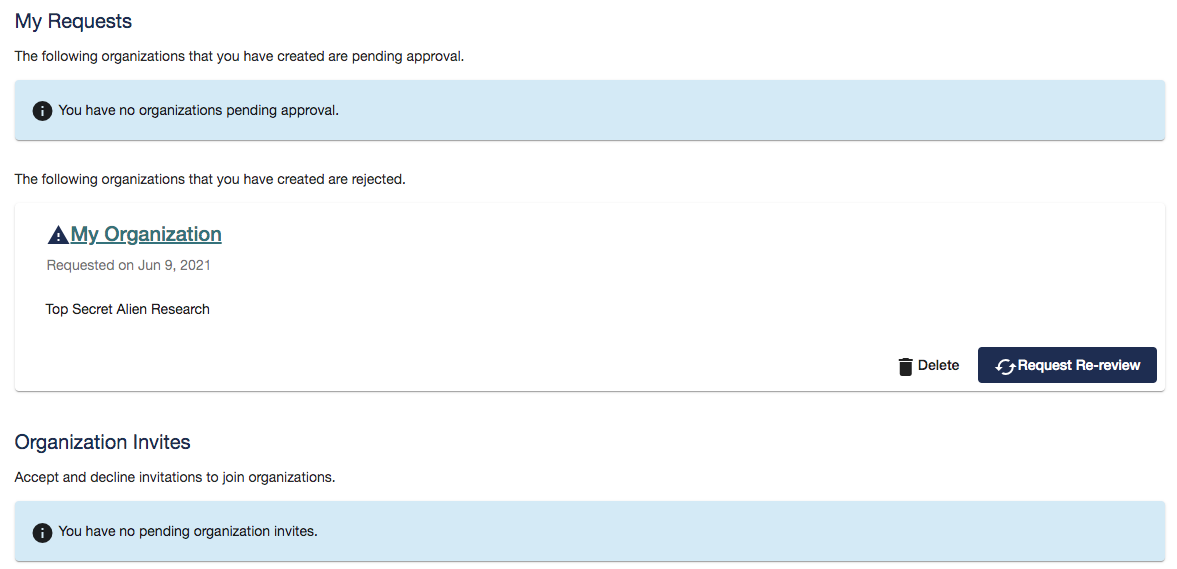Screen dimensions: 1177x569
Task: Open the My Organization link
Action: [146, 234]
